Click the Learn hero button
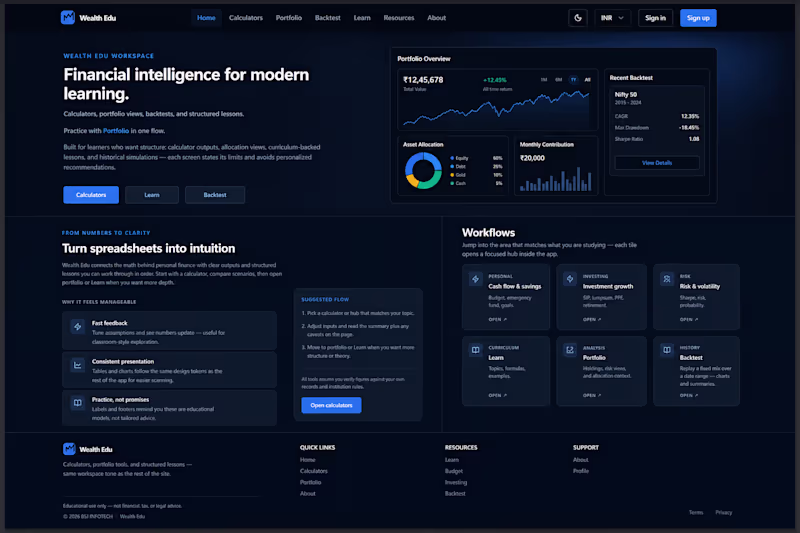The height and width of the screenshot is (533, 800). tap(152, 195)
